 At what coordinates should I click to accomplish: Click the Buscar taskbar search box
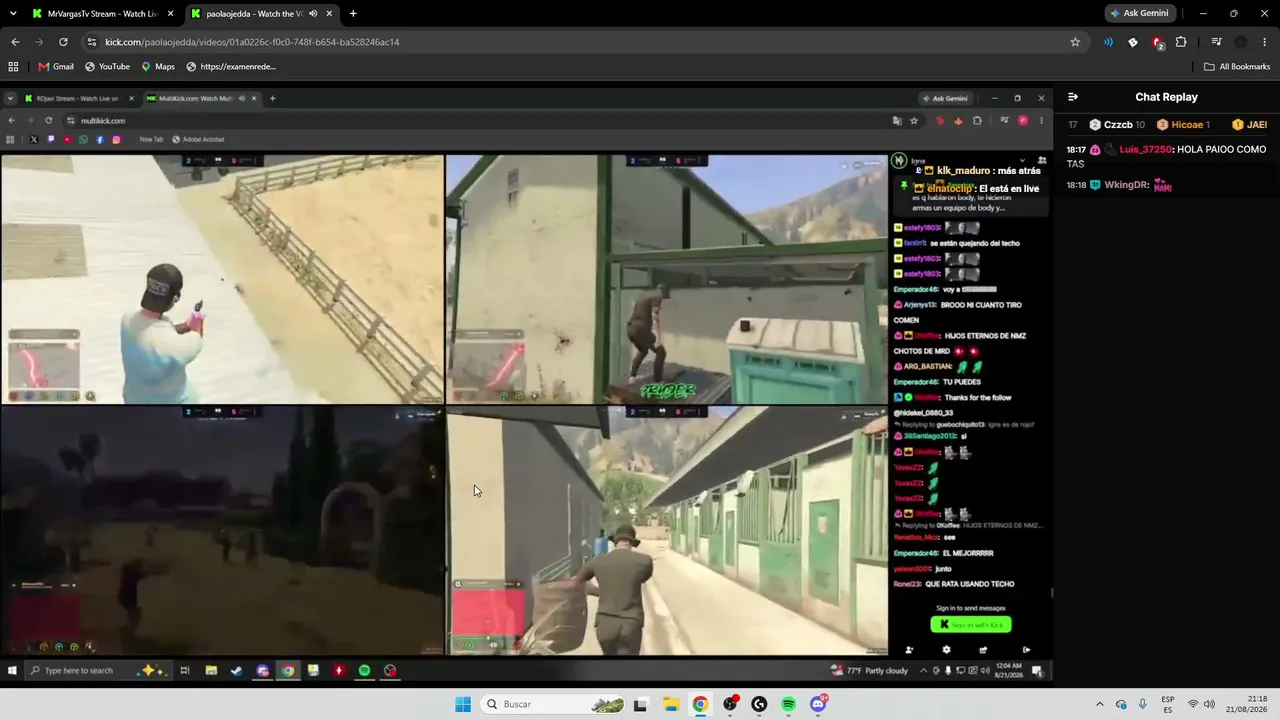(x=553, y=704)
